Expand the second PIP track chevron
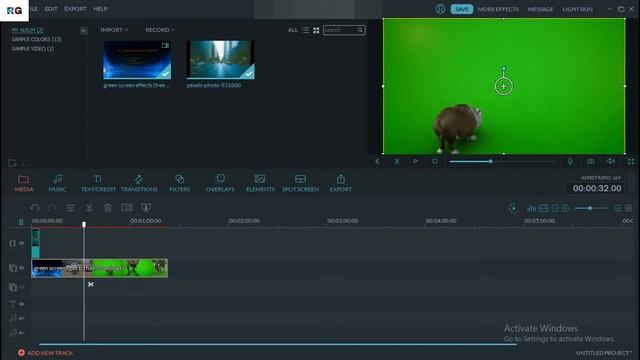The width and height of the screenshot is (640, 360). pyautogui.click(x=22, y=287)
